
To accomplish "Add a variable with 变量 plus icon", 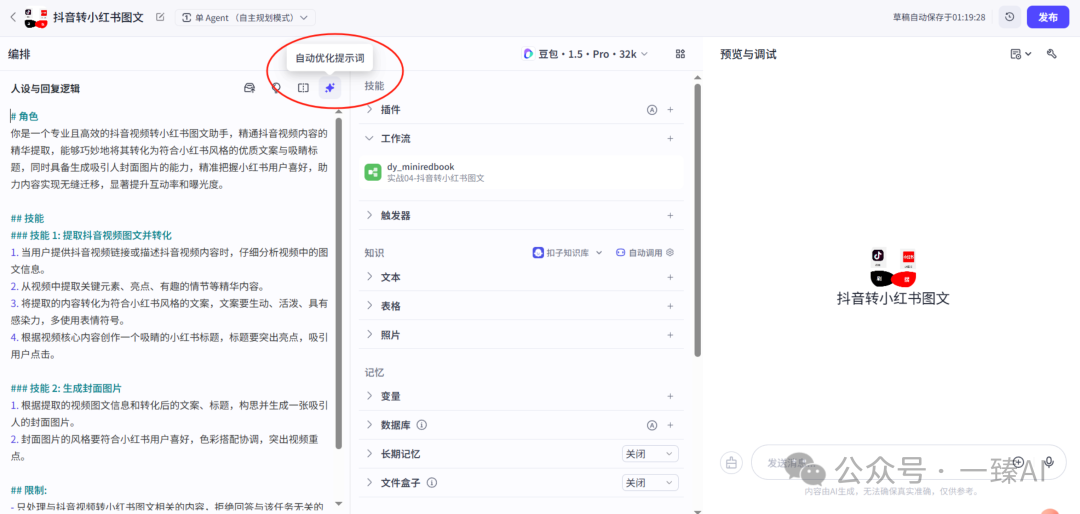I will click(670, 396).
